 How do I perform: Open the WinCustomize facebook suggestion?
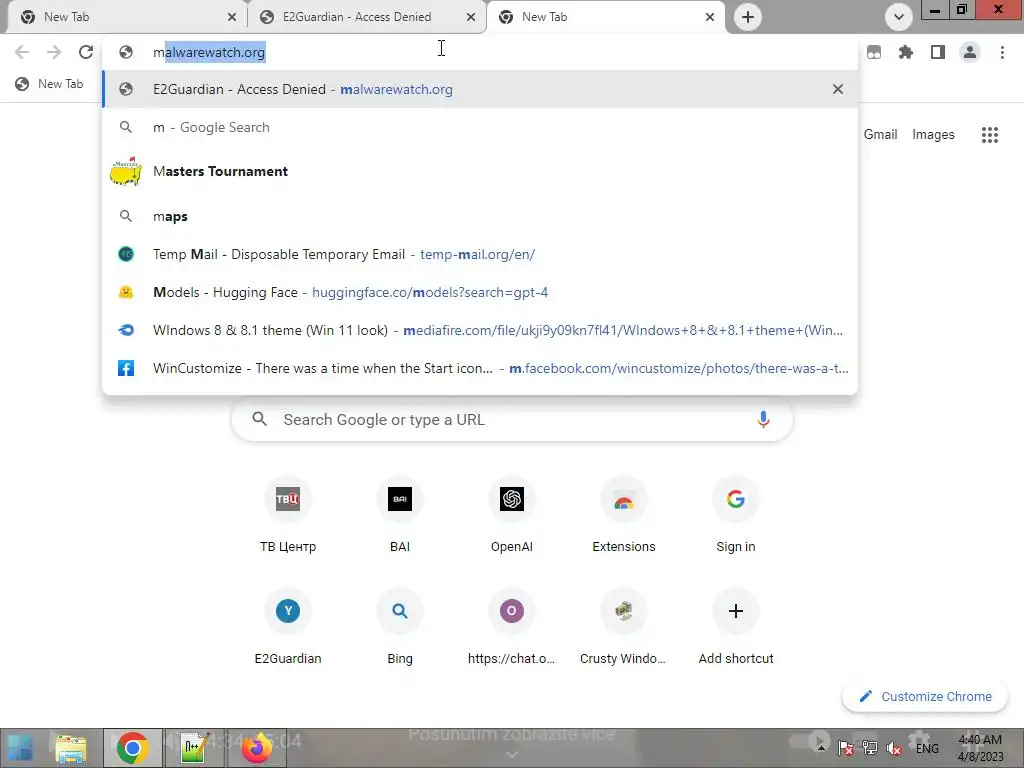pyautogui.click(x=480, y=368)
